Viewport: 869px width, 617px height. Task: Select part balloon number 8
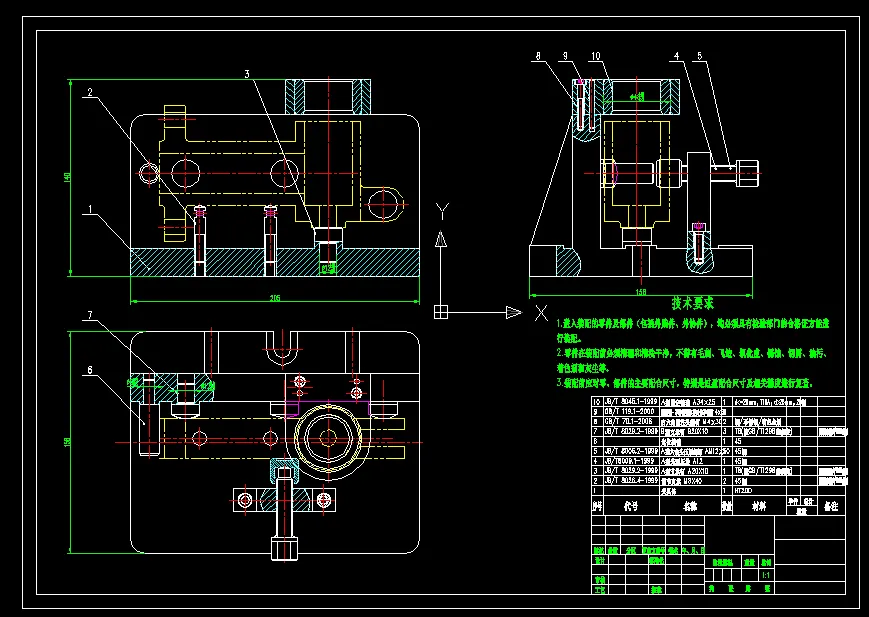538,56
